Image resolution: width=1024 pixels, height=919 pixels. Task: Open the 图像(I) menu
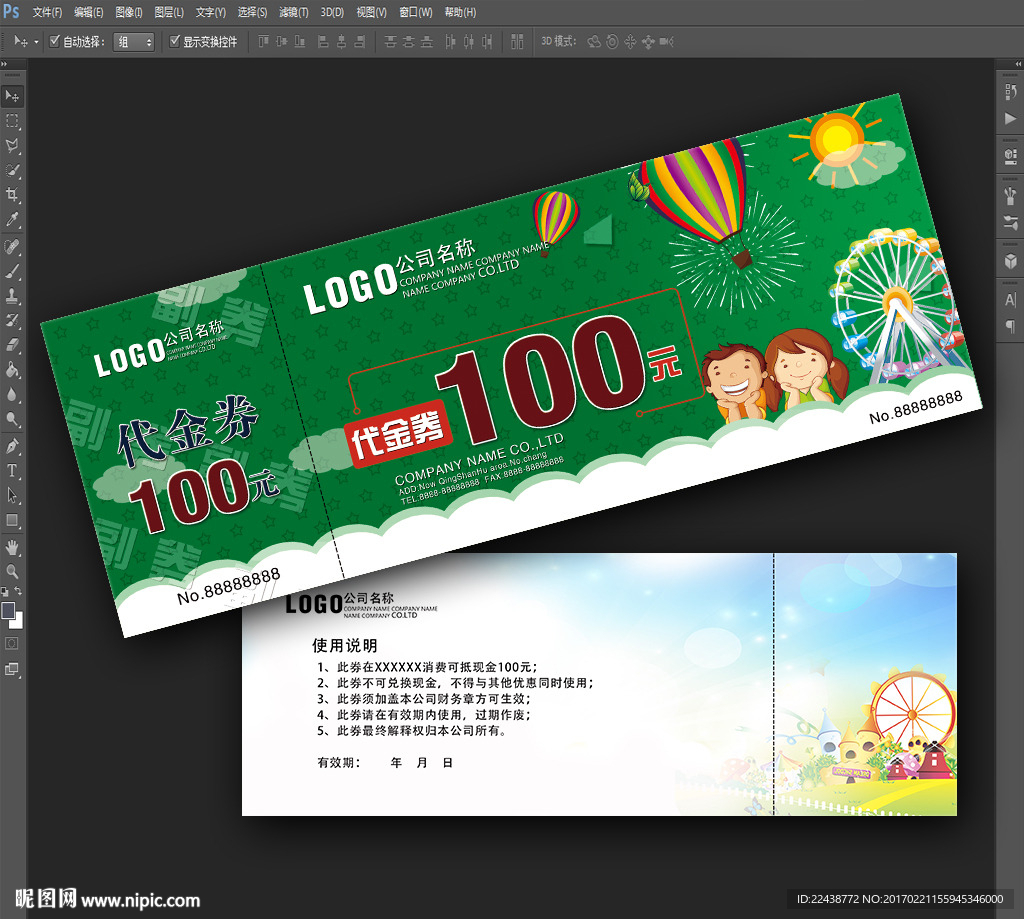[129, 12]
